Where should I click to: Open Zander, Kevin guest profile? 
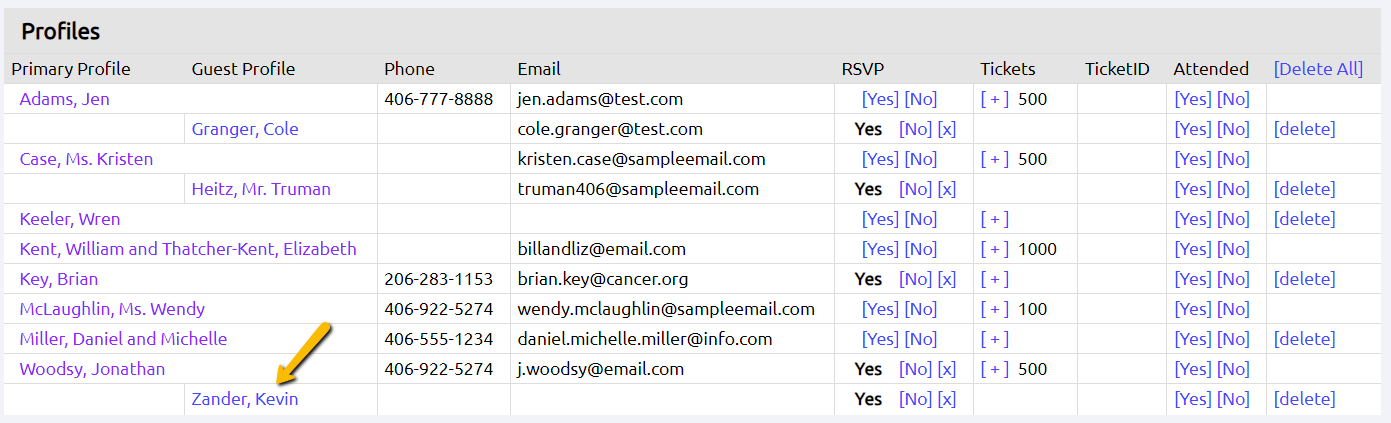click(x=245, y=399)
